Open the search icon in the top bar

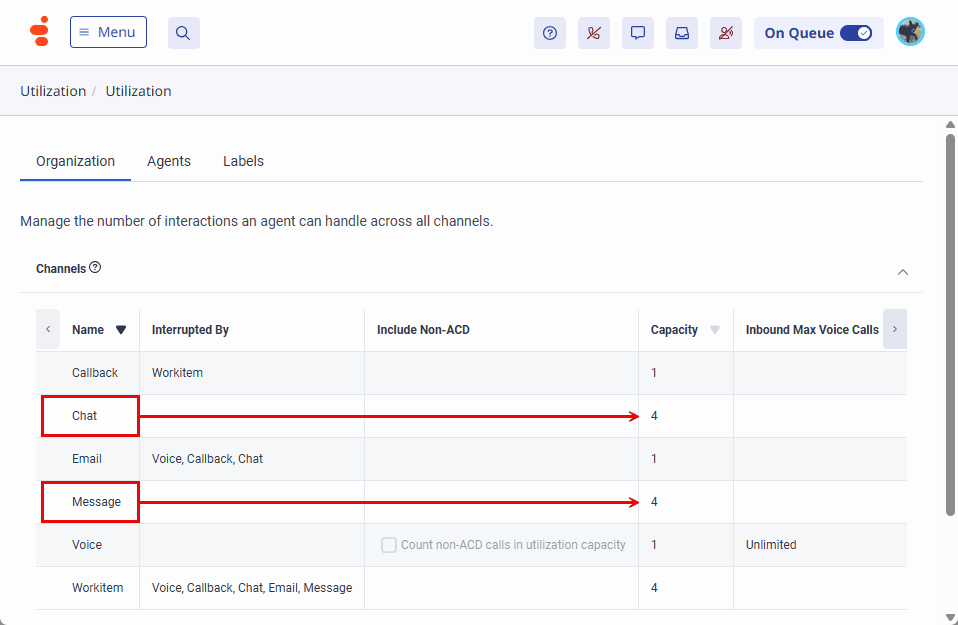pyautogui.click(x=183, y=31)
